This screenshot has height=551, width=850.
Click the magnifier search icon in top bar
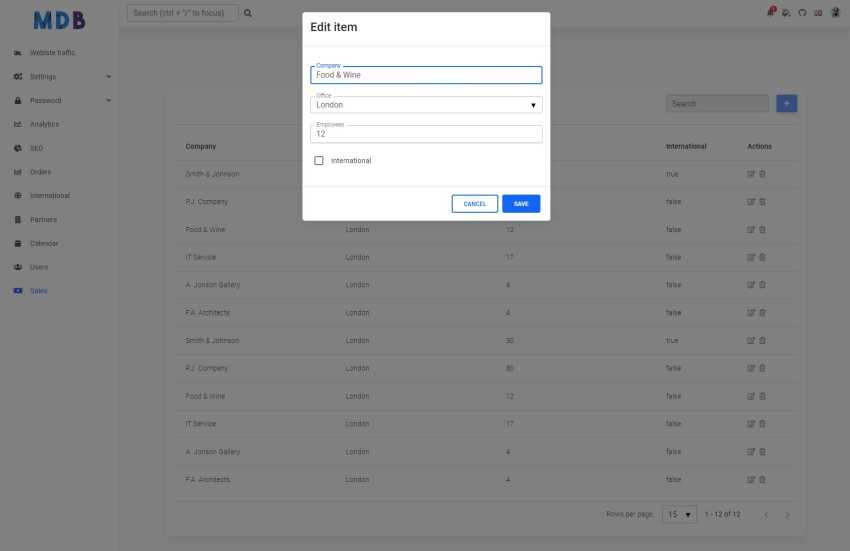point(248,13)
